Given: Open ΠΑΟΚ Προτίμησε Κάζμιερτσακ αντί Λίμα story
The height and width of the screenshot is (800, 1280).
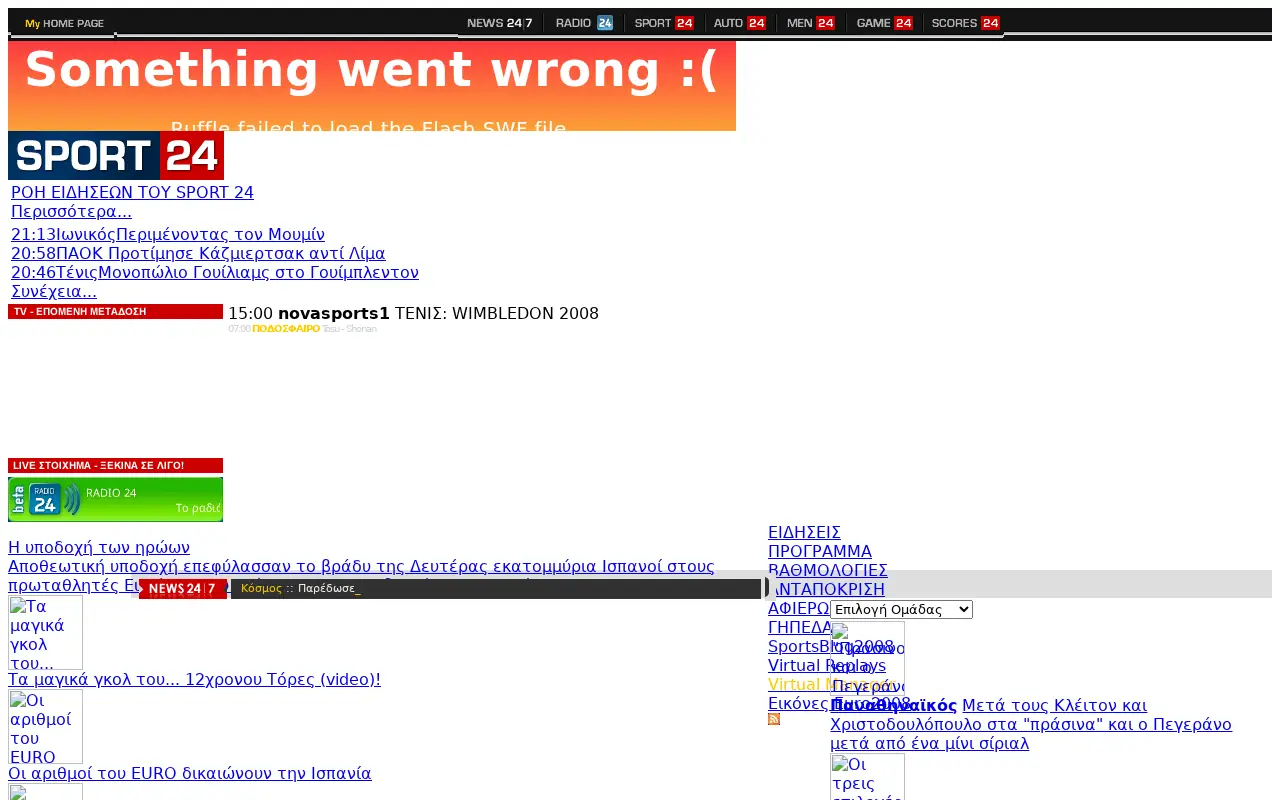Looking at the screenshot, I should coord(198,253).
